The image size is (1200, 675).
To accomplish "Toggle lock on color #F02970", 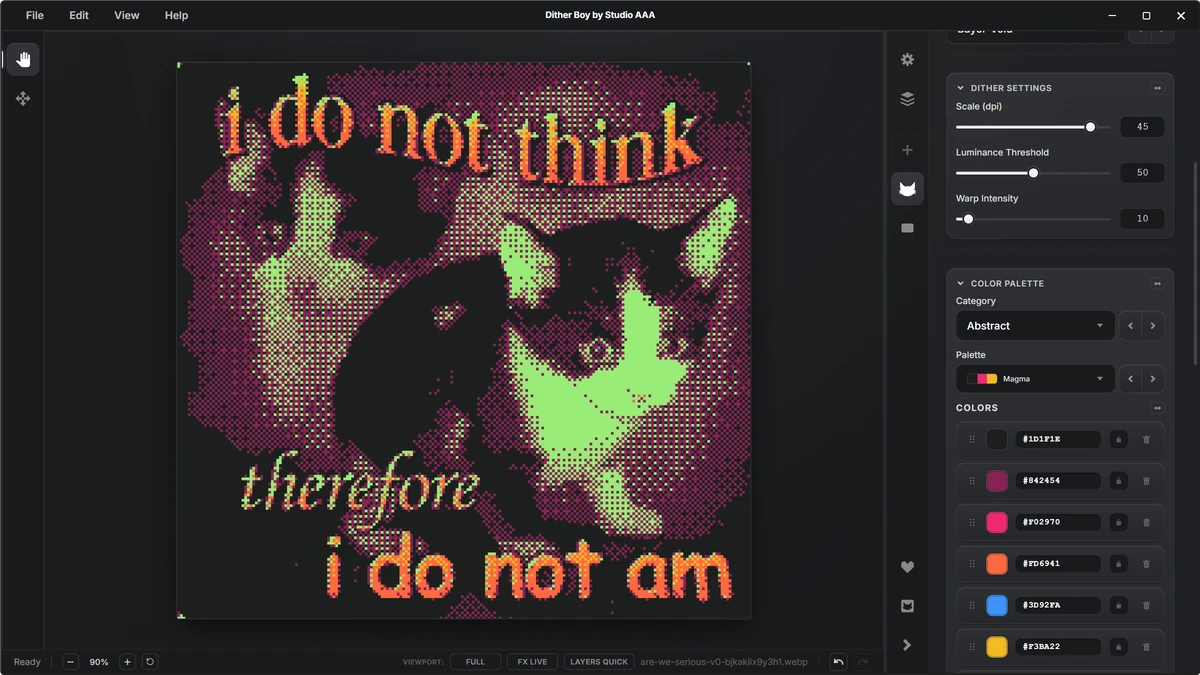I will (1118, 522).
